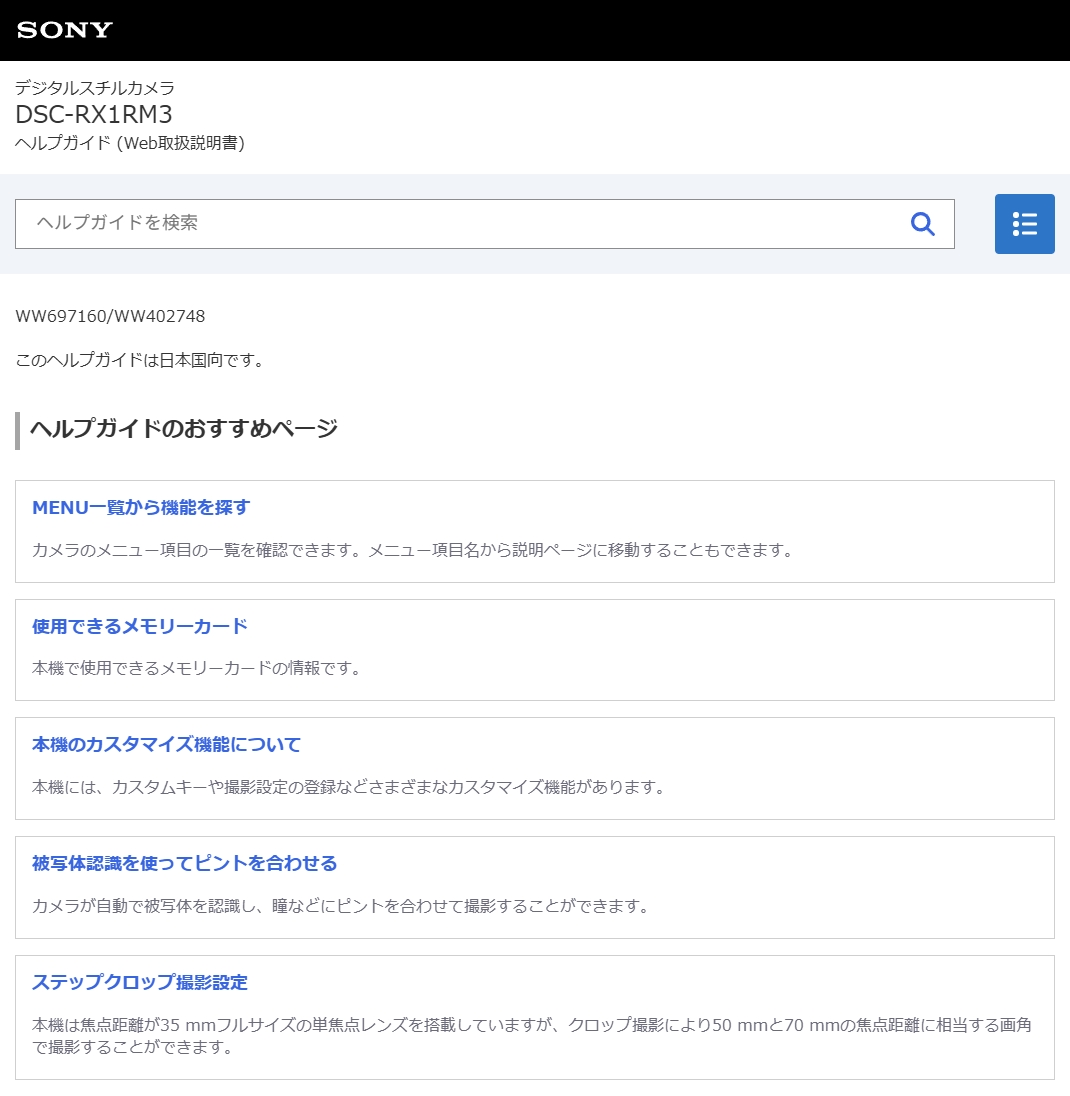Viewport: 1070px width, 1096px height.
Task: Click the カスタムキーや撮影設定 description text
Action: coord(349,787)
